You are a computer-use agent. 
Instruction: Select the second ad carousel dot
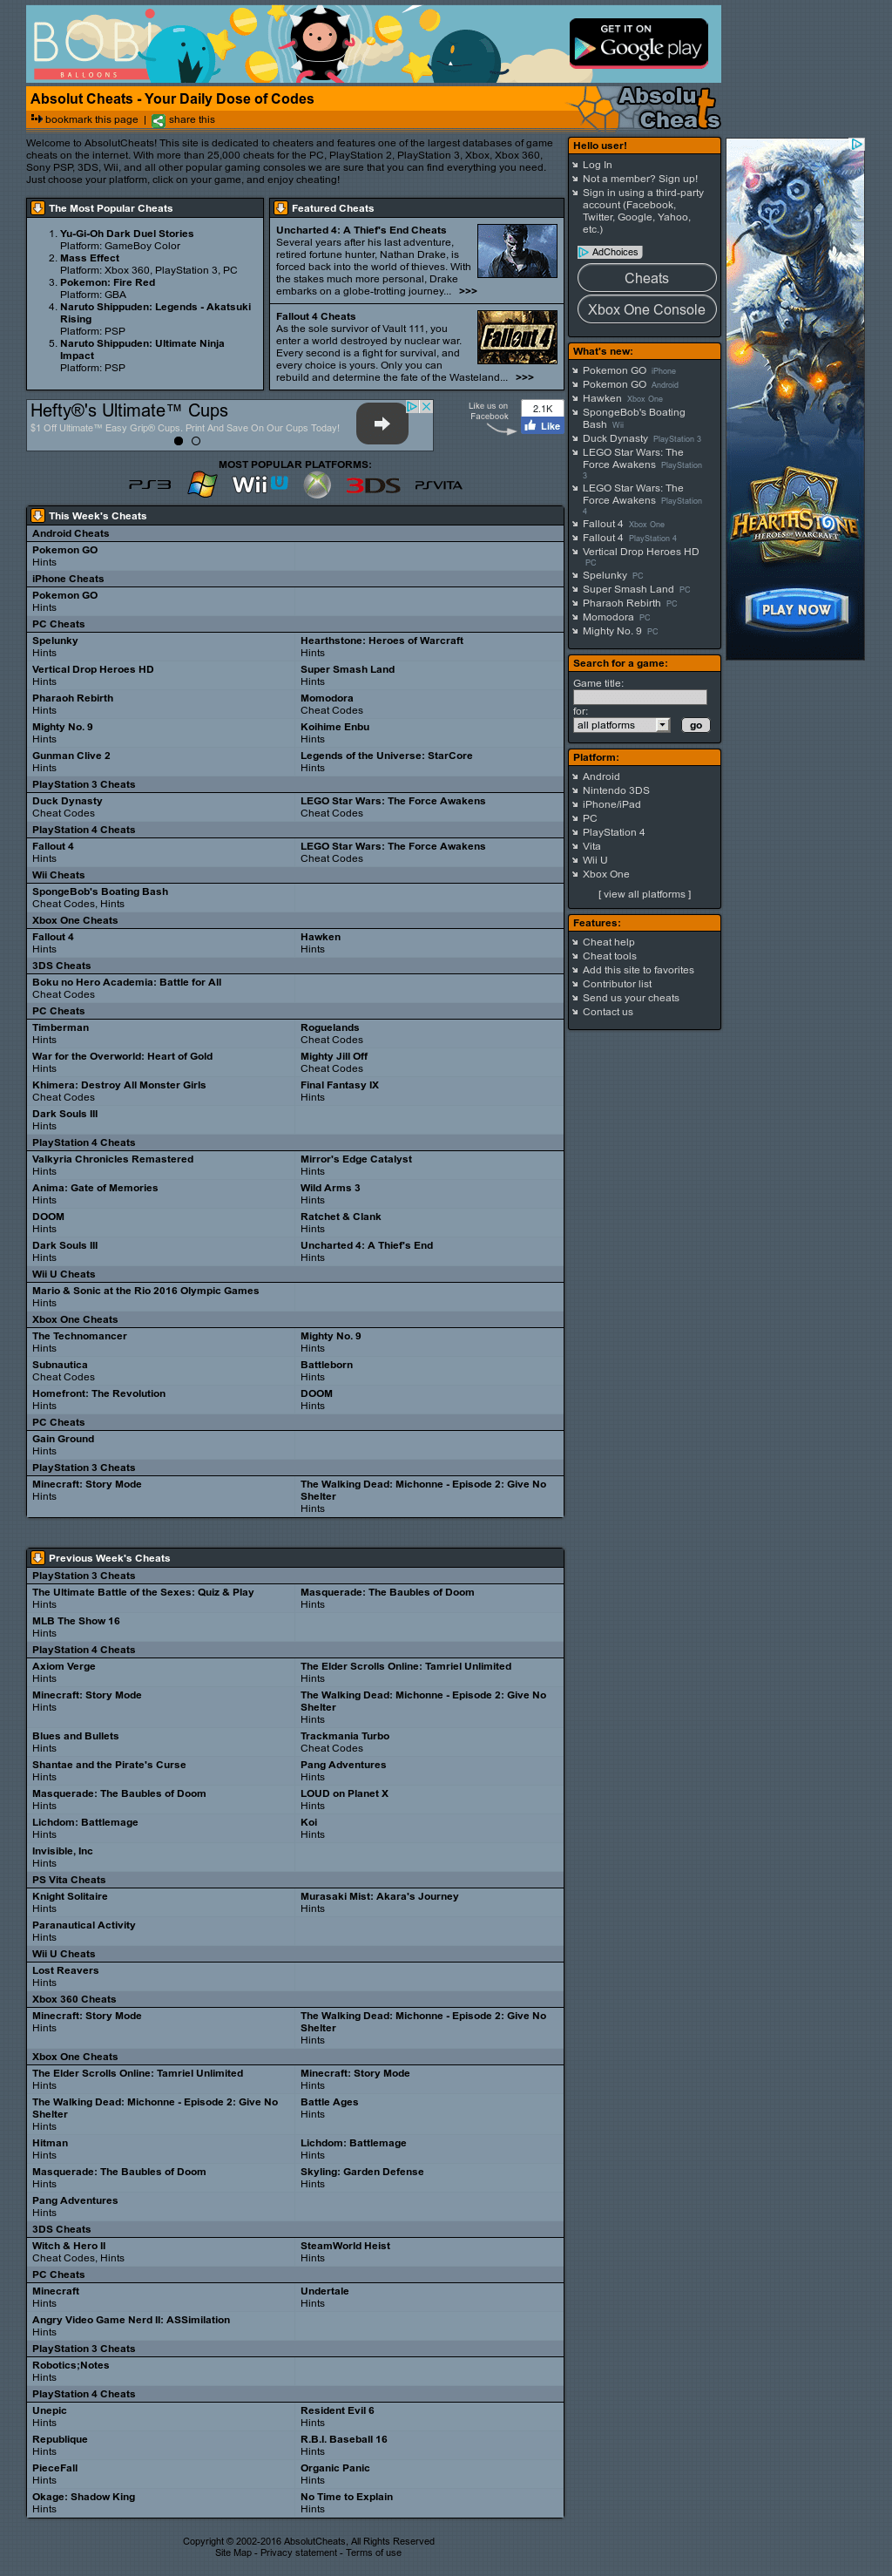pyautogui.click(x=196, y=441)
